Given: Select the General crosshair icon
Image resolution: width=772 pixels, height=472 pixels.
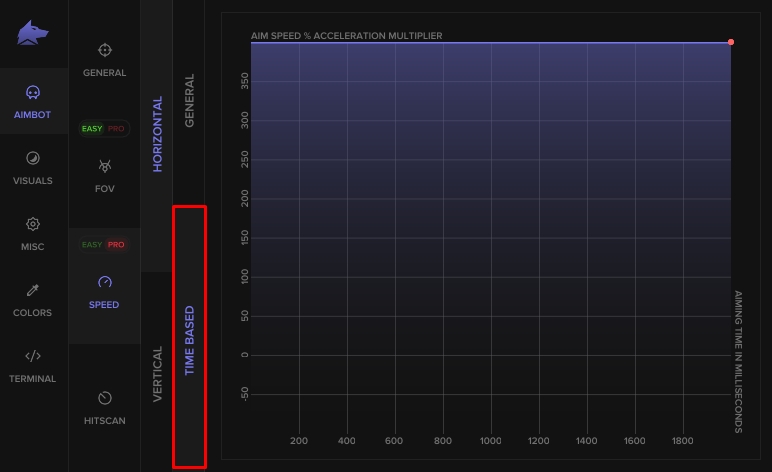Looking at the screenshot, I should 104,50.
